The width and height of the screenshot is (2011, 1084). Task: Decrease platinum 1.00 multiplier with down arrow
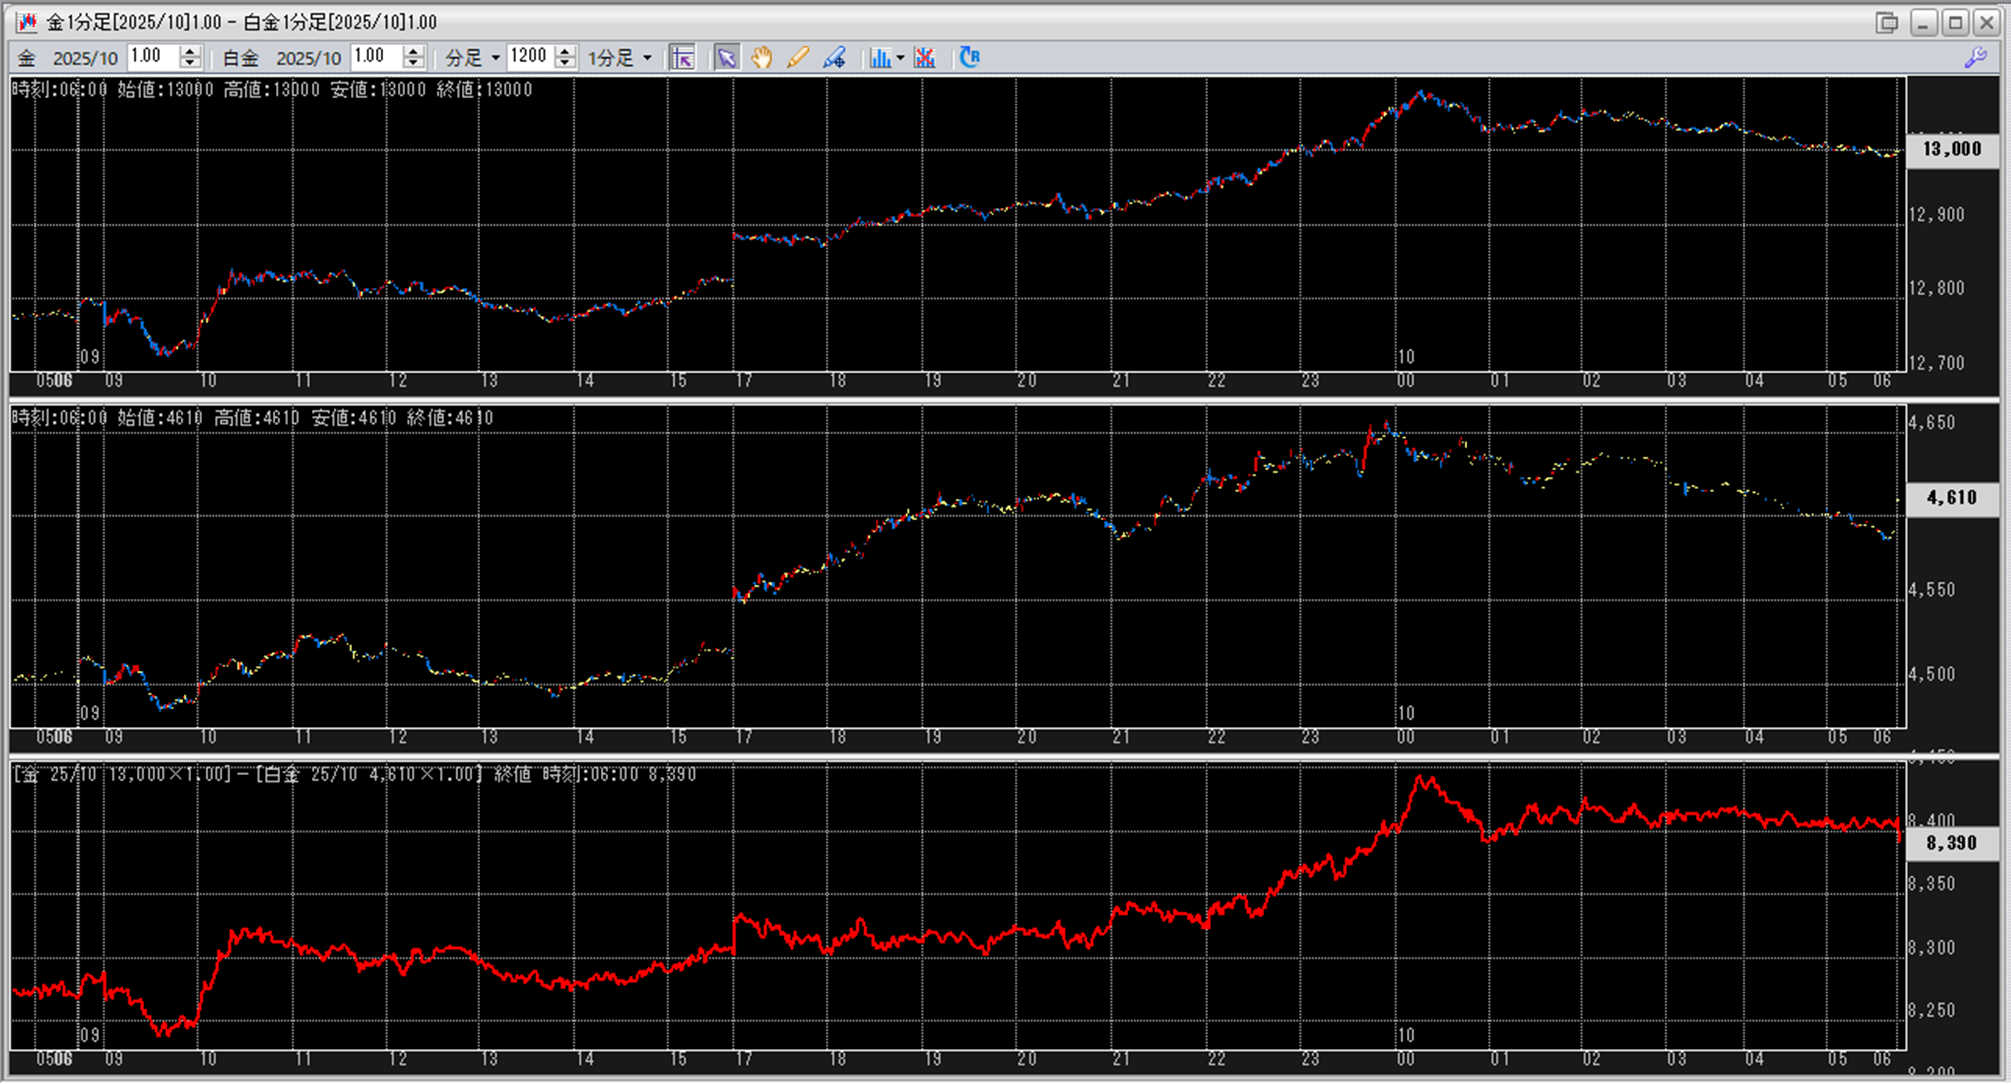(413, 64)
